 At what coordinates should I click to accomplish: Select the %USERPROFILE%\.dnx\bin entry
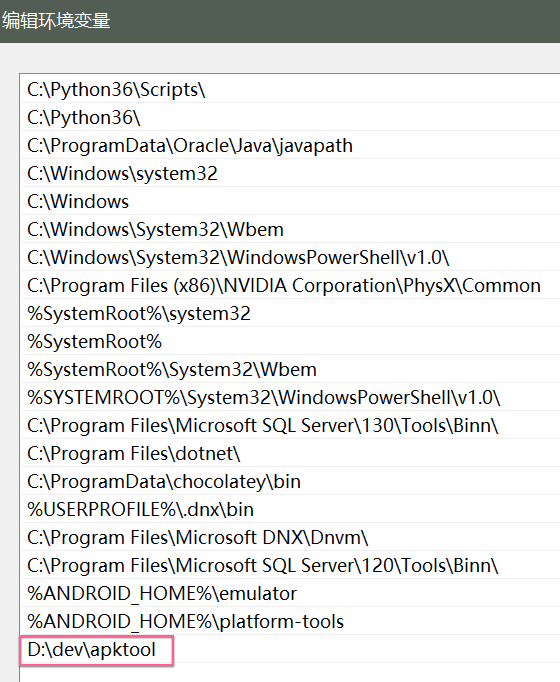[290, 509]
